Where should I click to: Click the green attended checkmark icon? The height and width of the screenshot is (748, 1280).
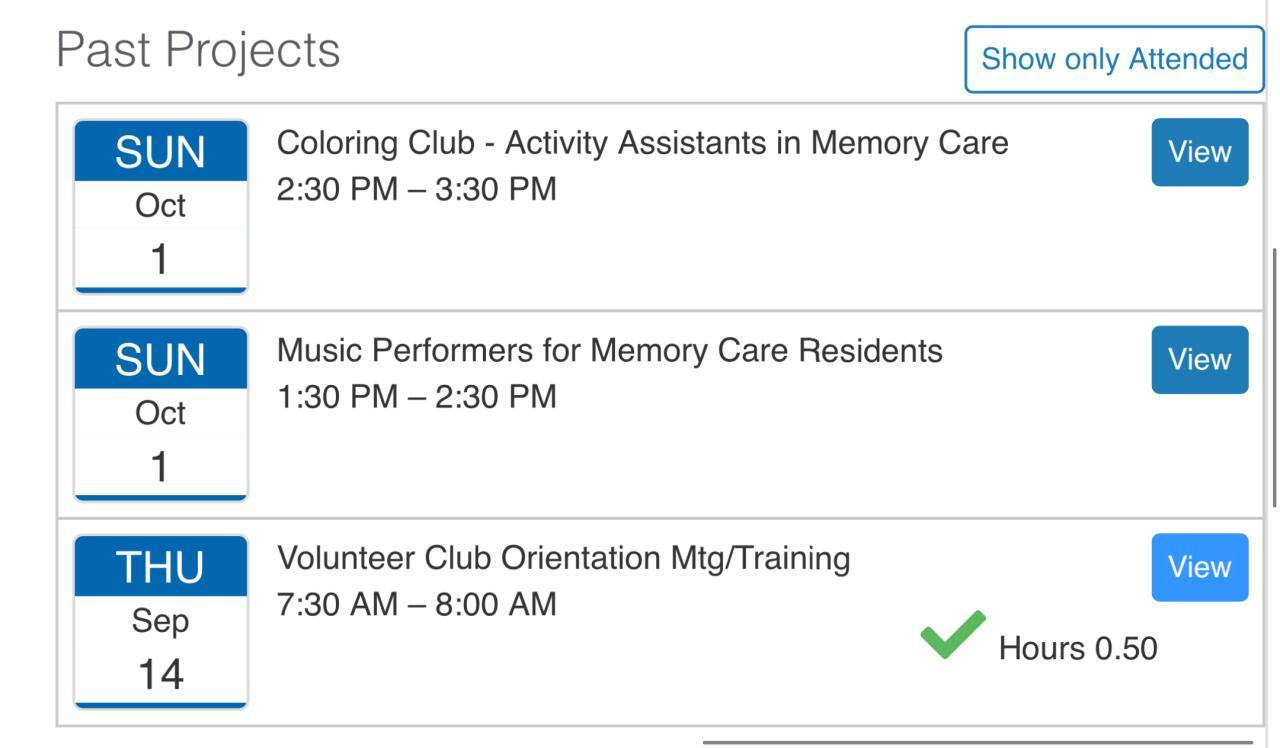pyautogui.click(x=952, y=636)
